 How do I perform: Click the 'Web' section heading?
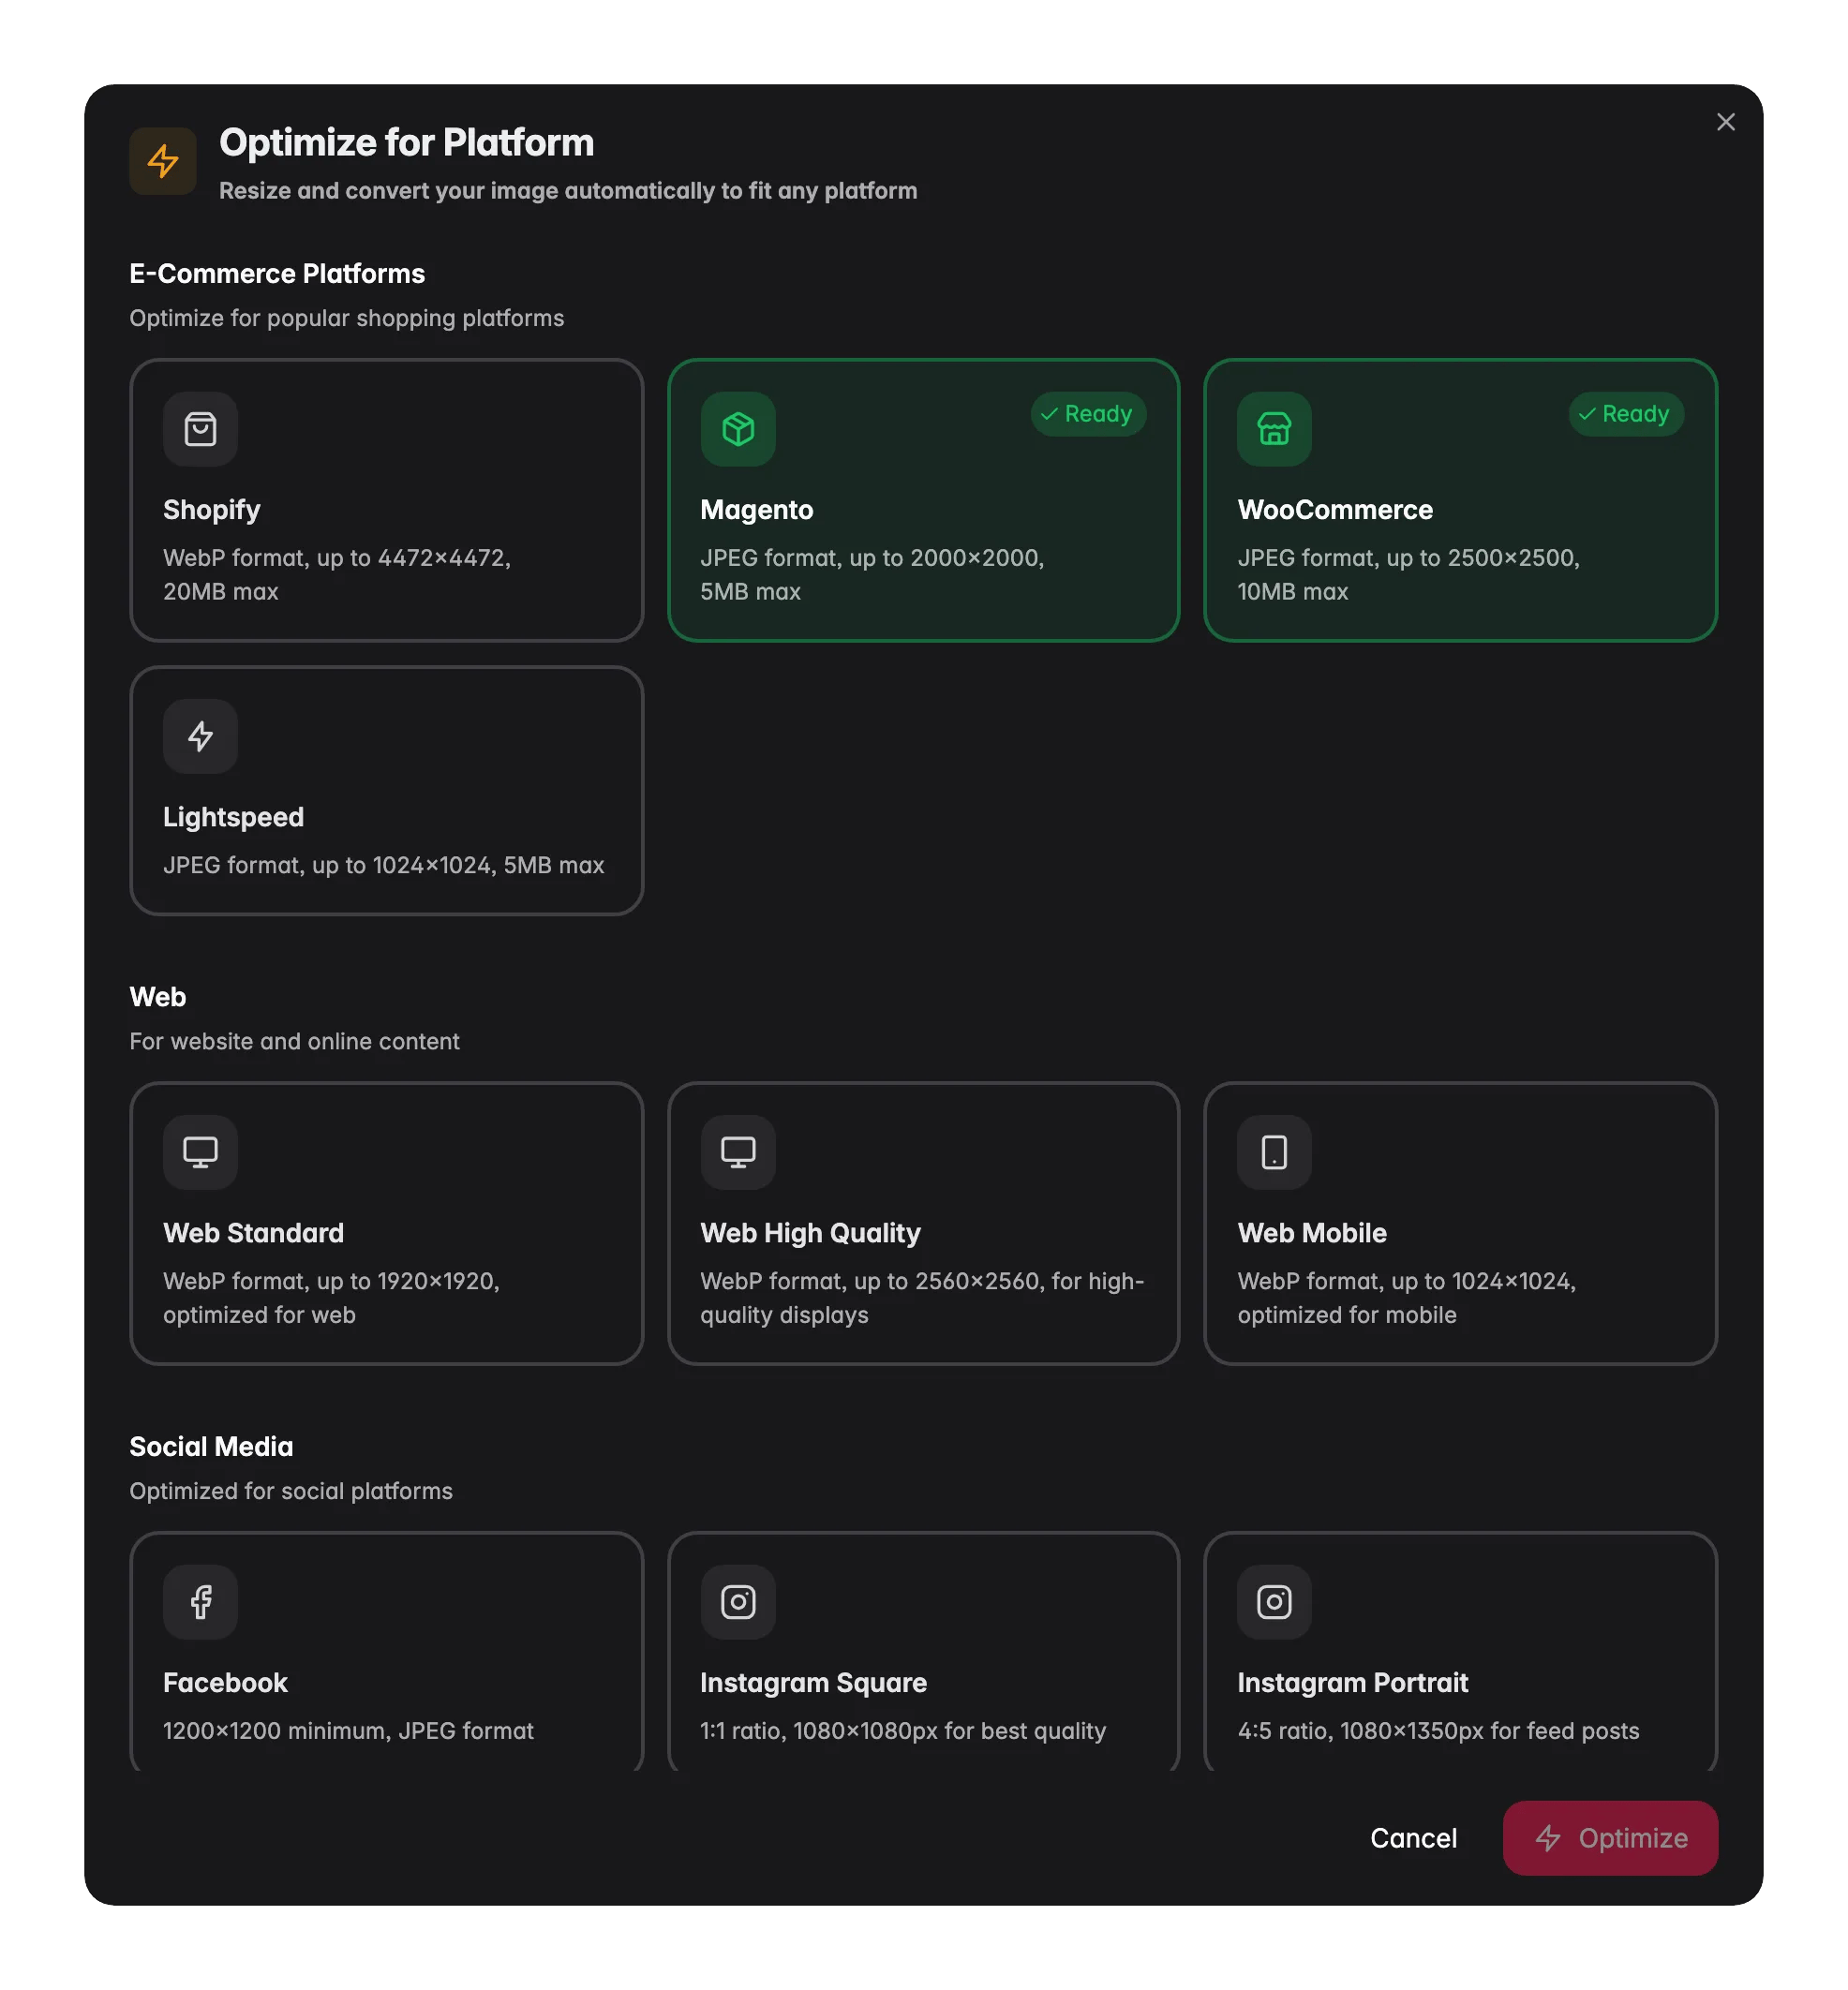click(158, 997)
